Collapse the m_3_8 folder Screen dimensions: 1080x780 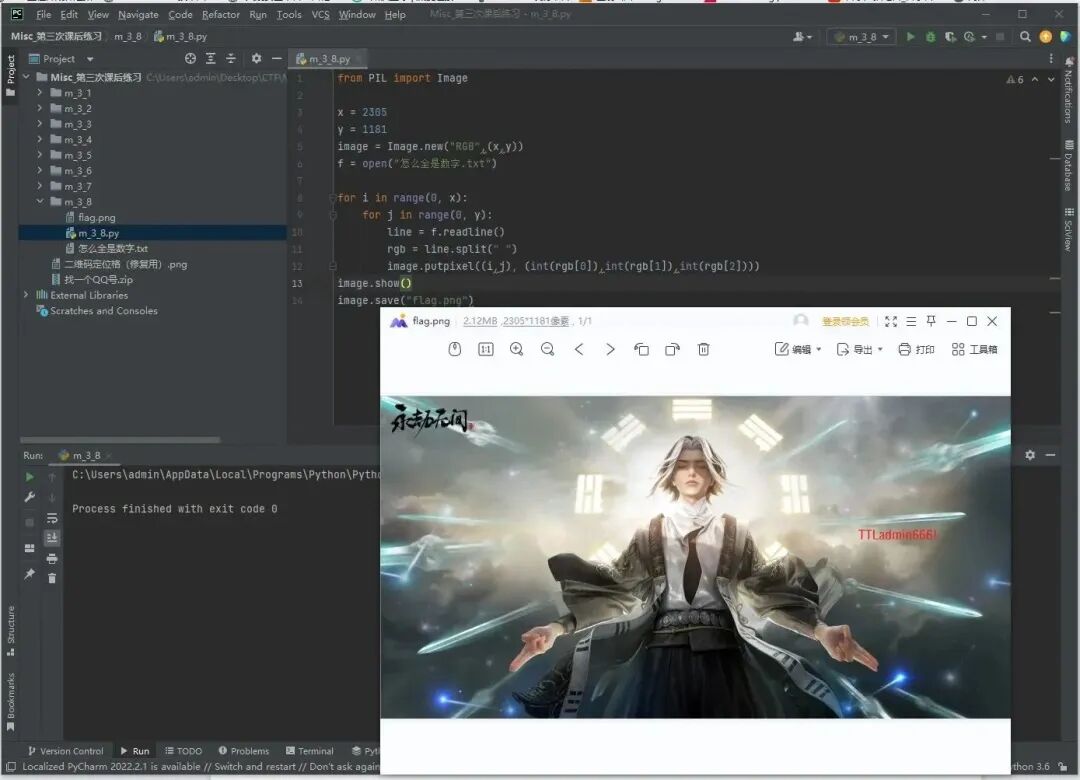pos(39,201)
